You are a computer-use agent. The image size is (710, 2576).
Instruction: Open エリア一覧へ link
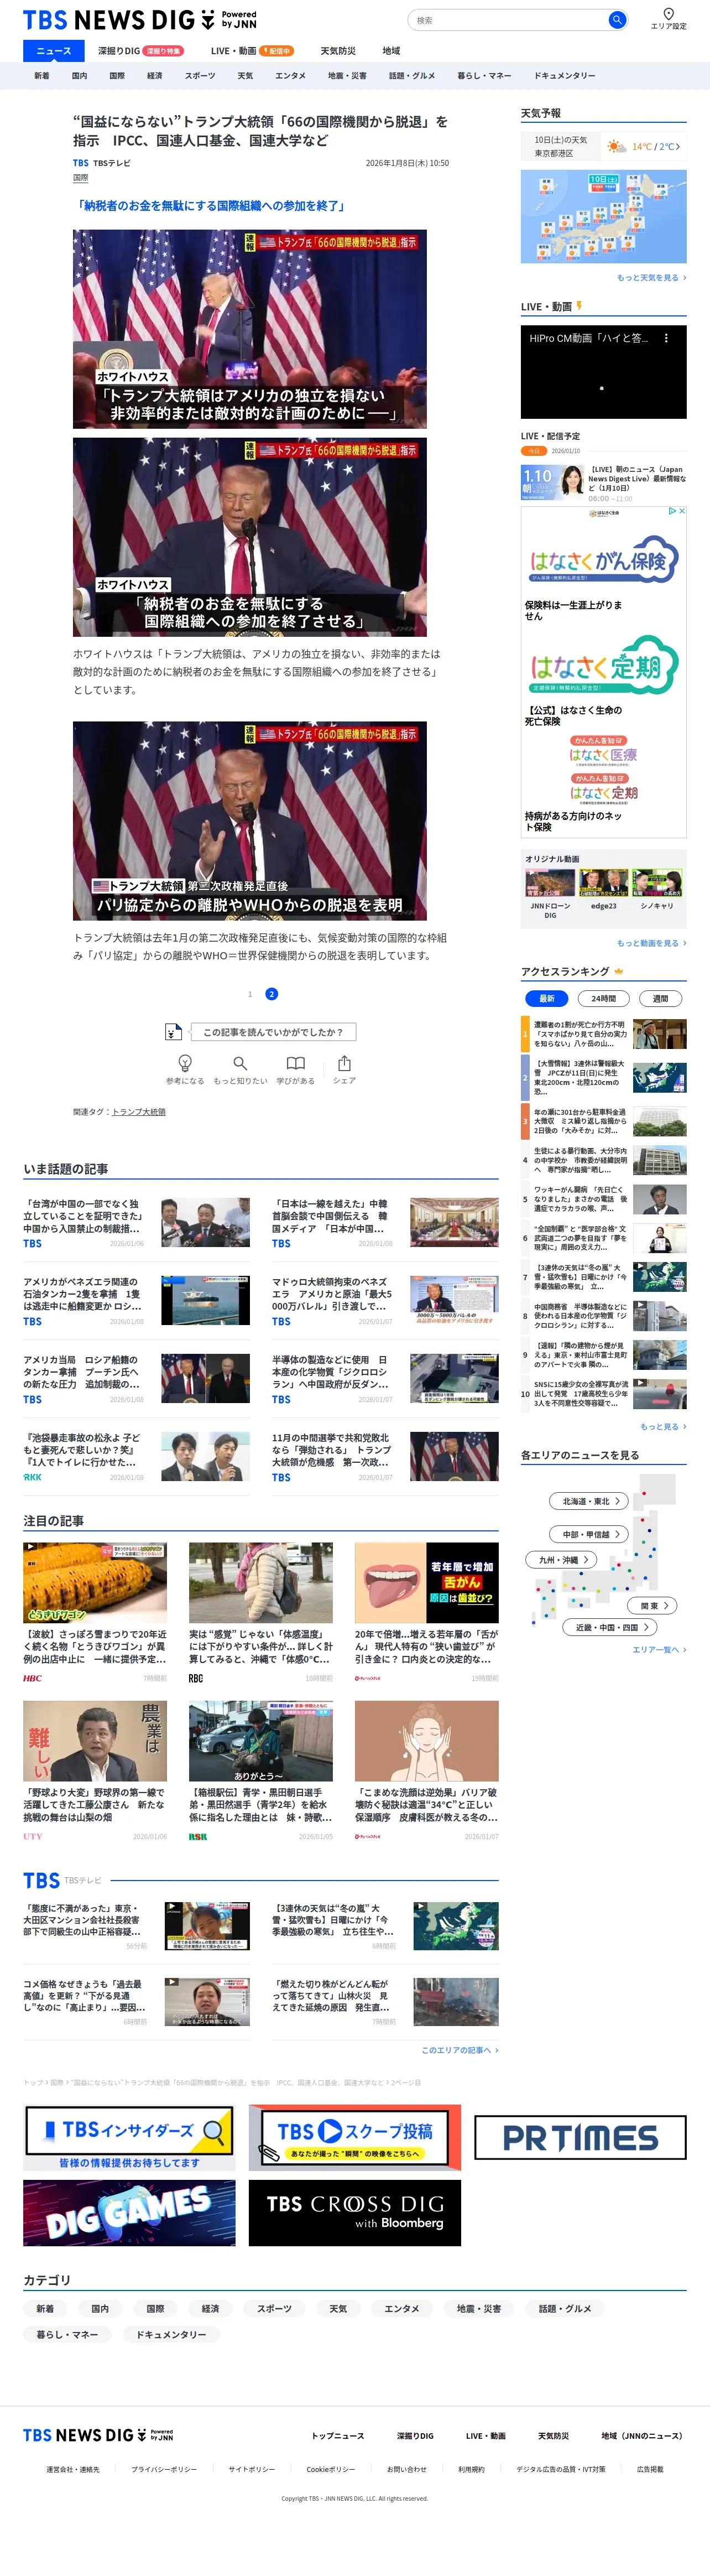(x=659, y=1650)
